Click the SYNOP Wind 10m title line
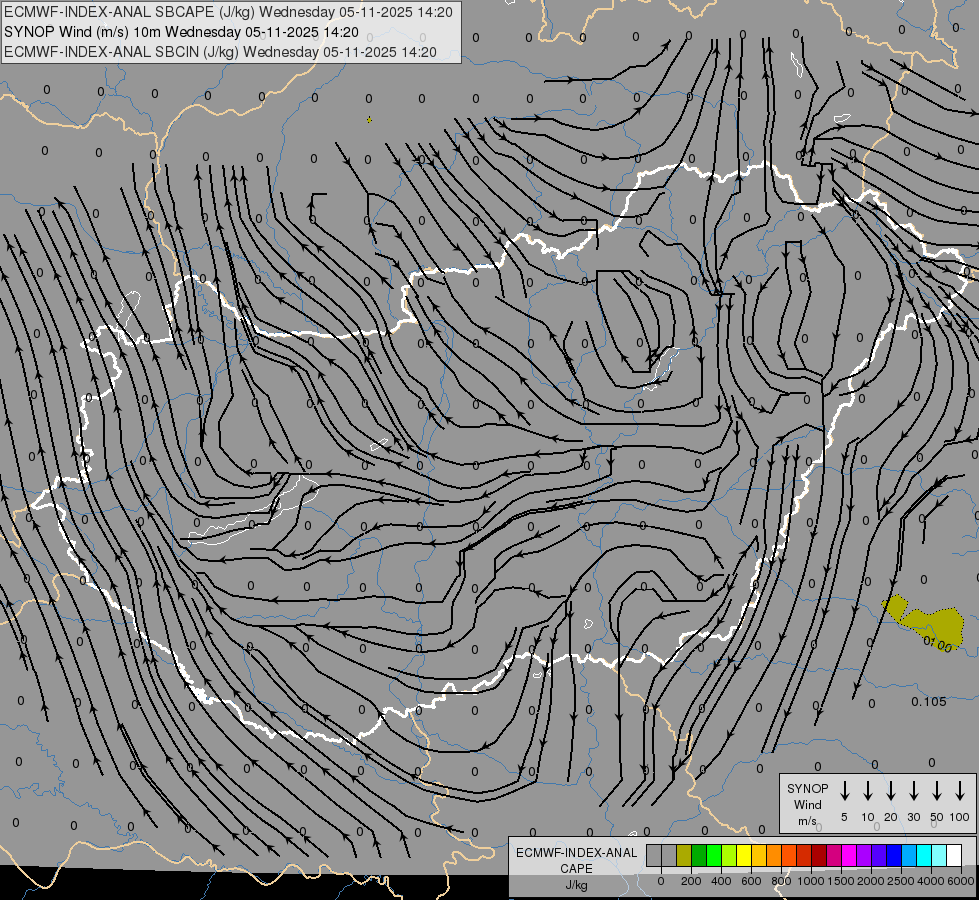Screen dimensions: 979x900 coord(181,32)
